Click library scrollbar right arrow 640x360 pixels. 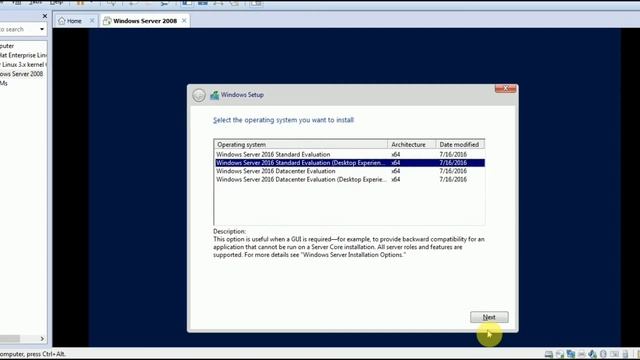42,339
